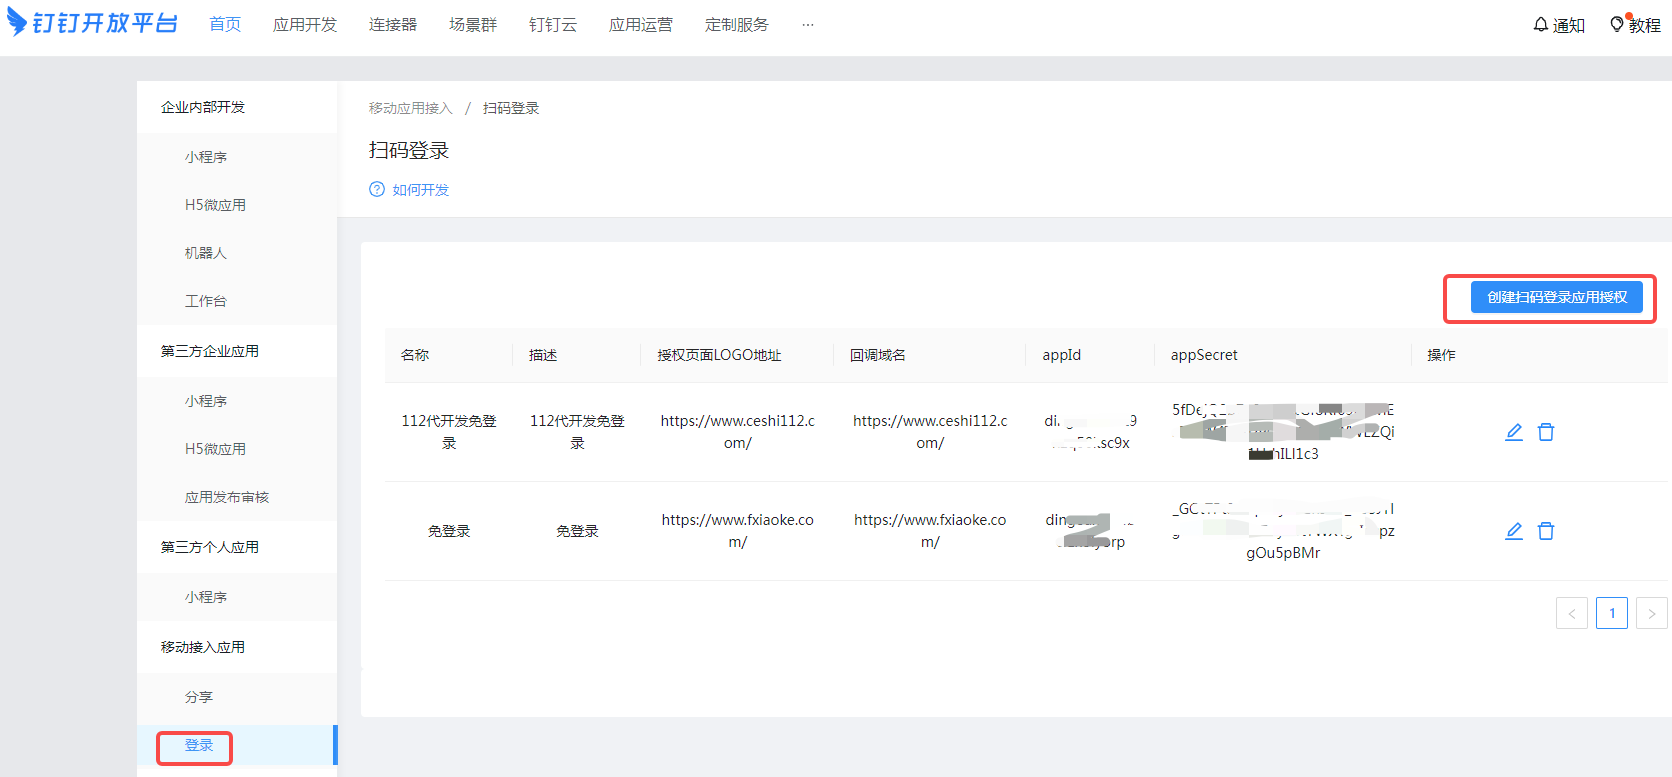Edit the 112代开发免登录 row
1672x777 pixels.
point(1514,432)
